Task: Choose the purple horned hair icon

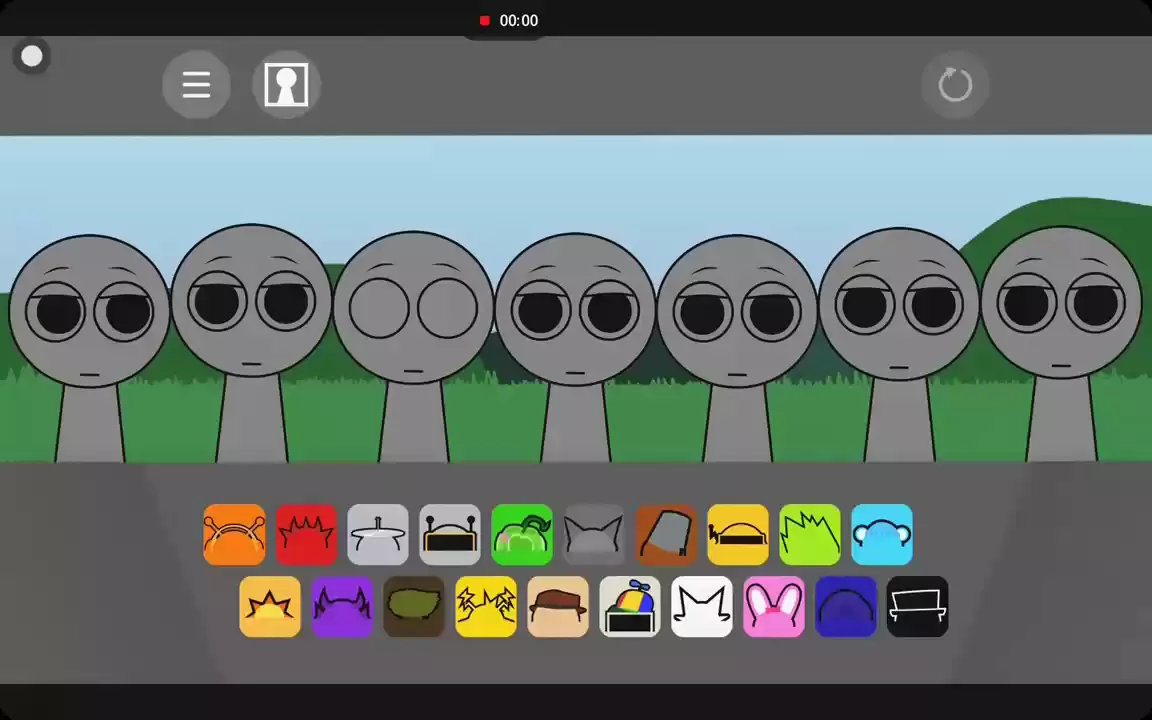Action: tap(342, 607)
